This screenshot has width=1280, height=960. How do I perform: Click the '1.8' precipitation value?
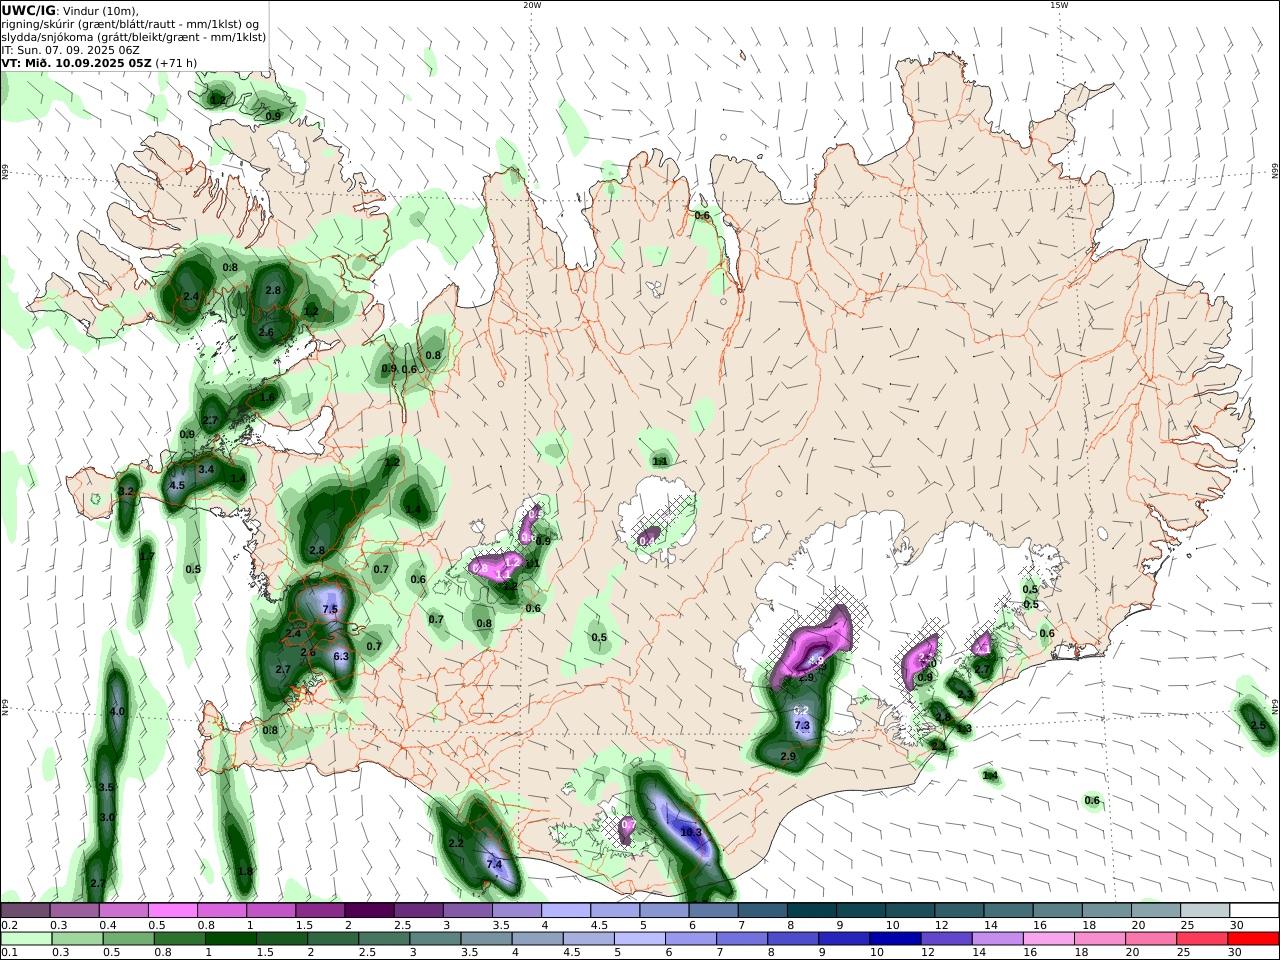245,871
